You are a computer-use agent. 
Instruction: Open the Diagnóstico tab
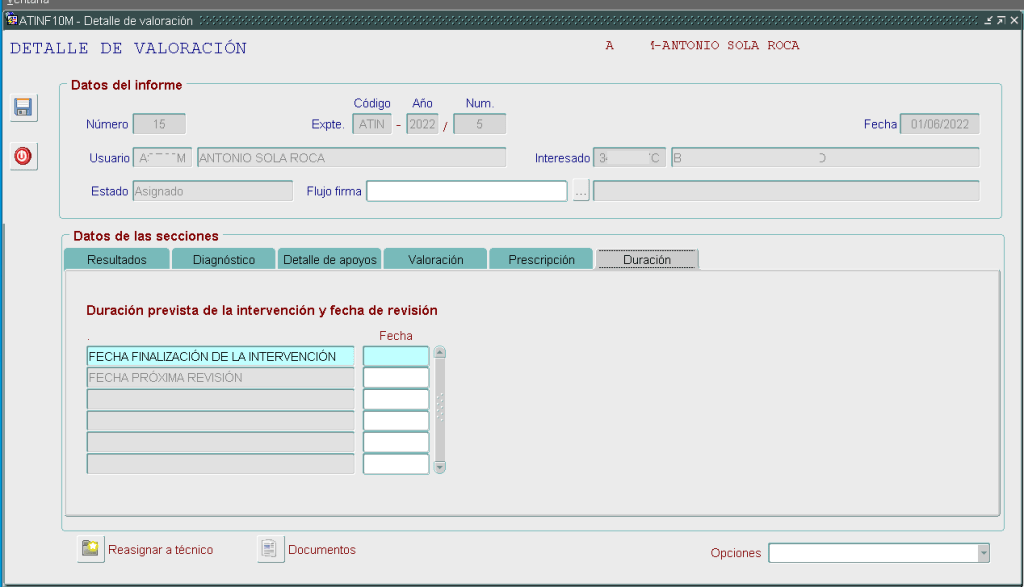coord(222,260)
